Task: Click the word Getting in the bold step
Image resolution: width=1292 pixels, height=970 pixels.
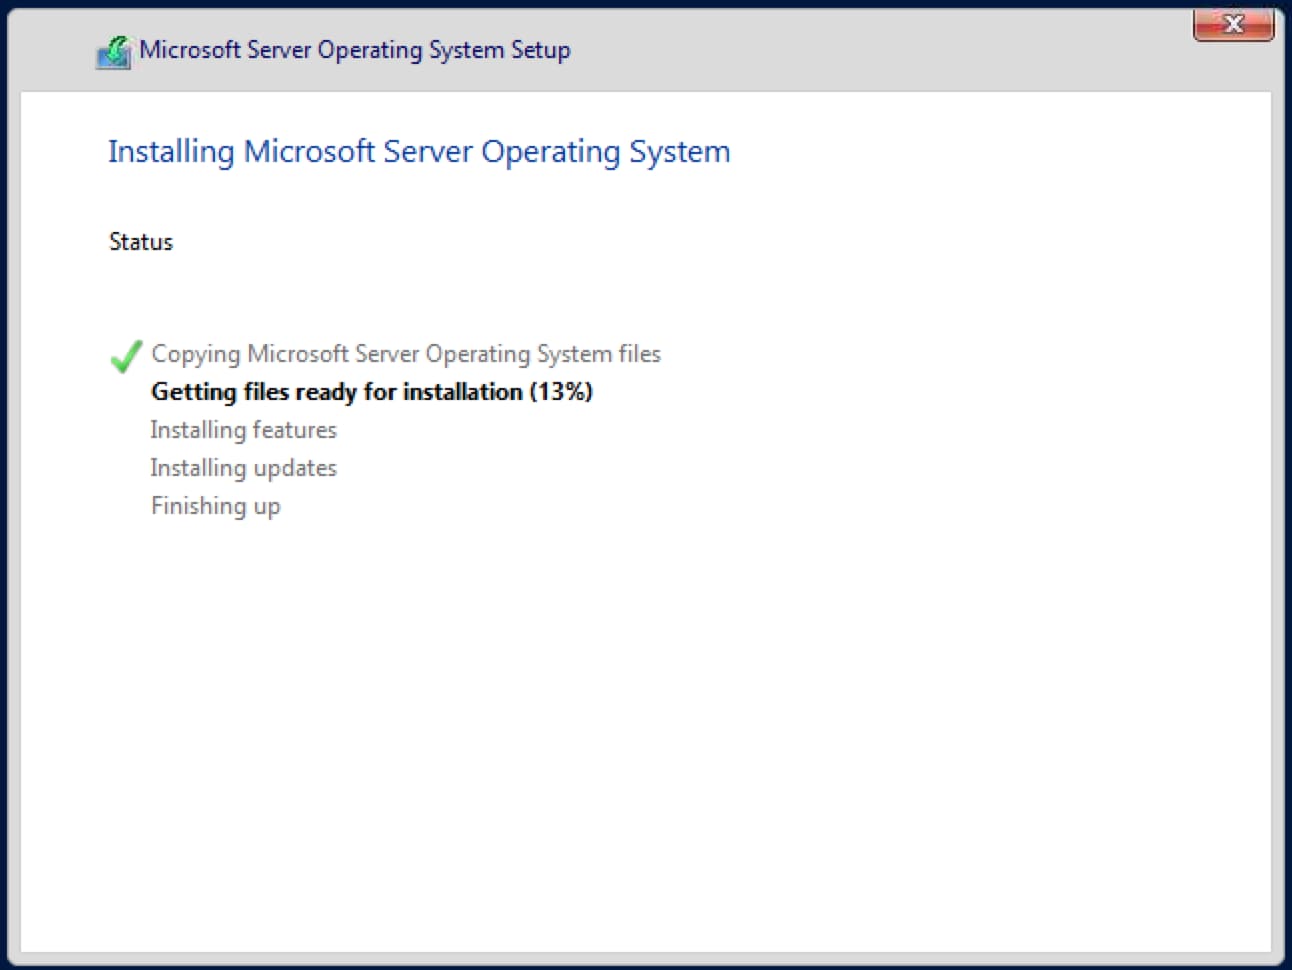Action: click(x=193, y=392)
